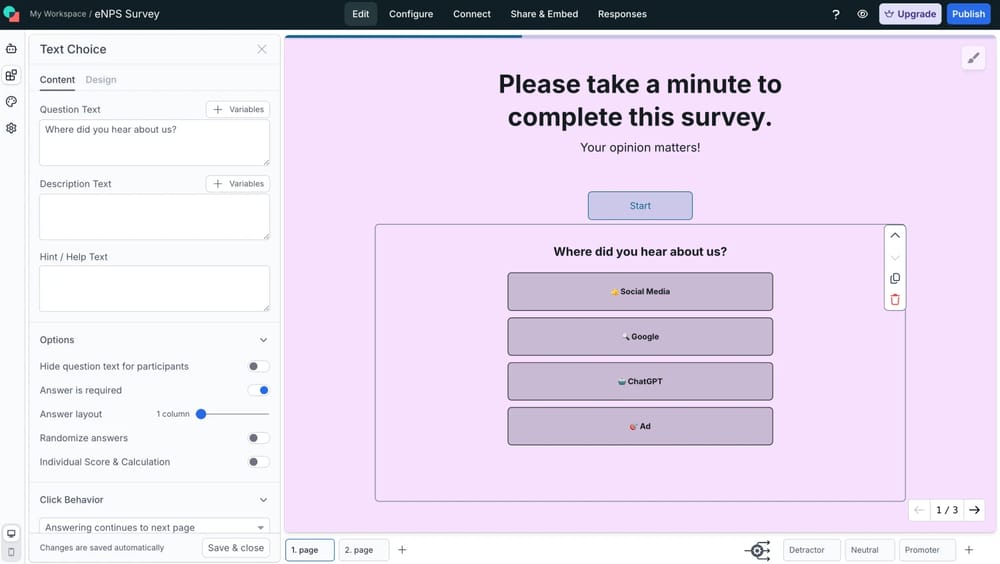
Task: Enable Randomize answers toggle
Action: coord(258,438)
